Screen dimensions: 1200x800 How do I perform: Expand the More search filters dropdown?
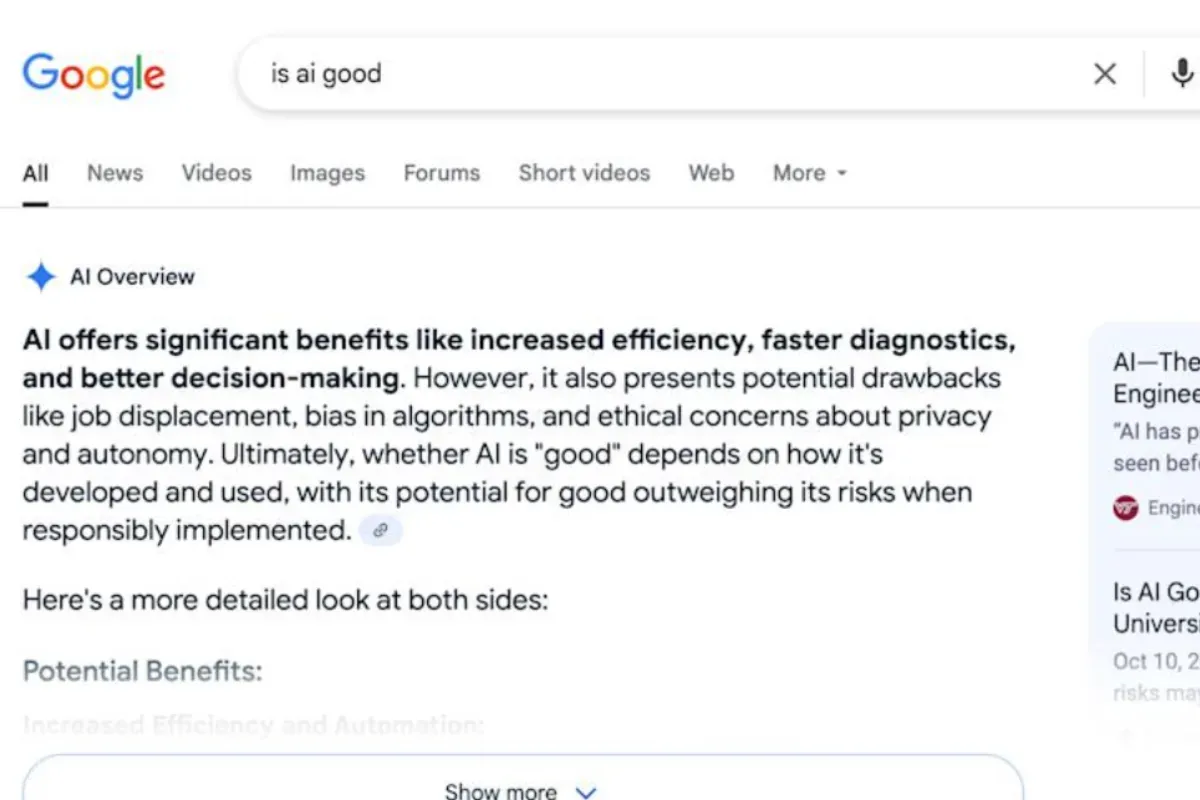809,173
